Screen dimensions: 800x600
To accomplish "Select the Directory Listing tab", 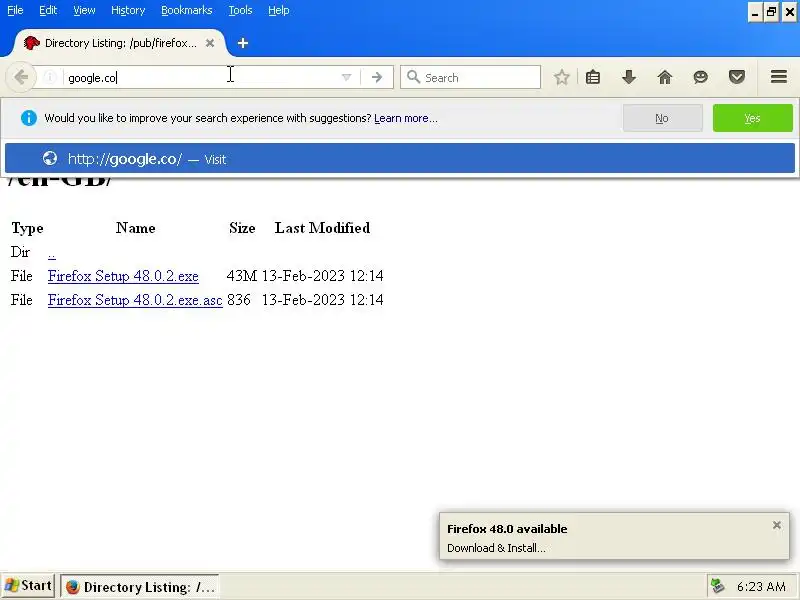I will [x=120, y=43].
